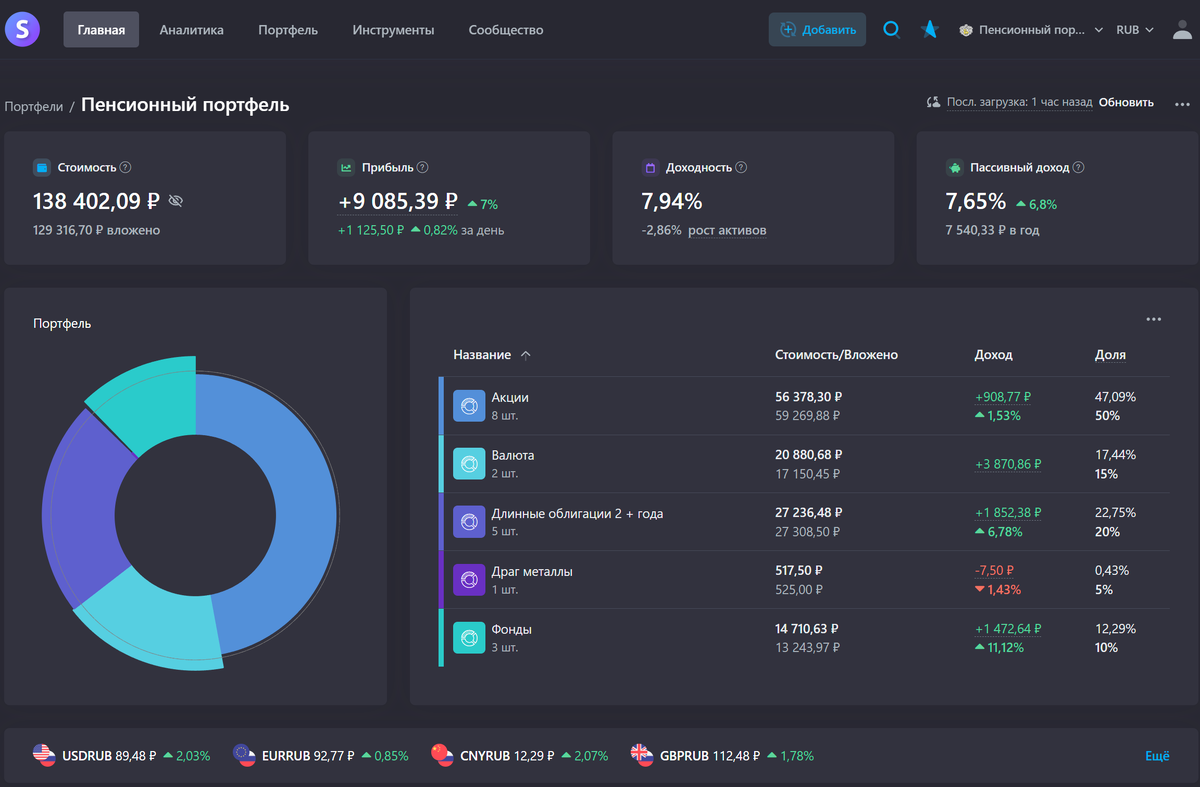Click the help icon next to Стоимость
Screen dimensions: 1200x787
click(126, 168)
